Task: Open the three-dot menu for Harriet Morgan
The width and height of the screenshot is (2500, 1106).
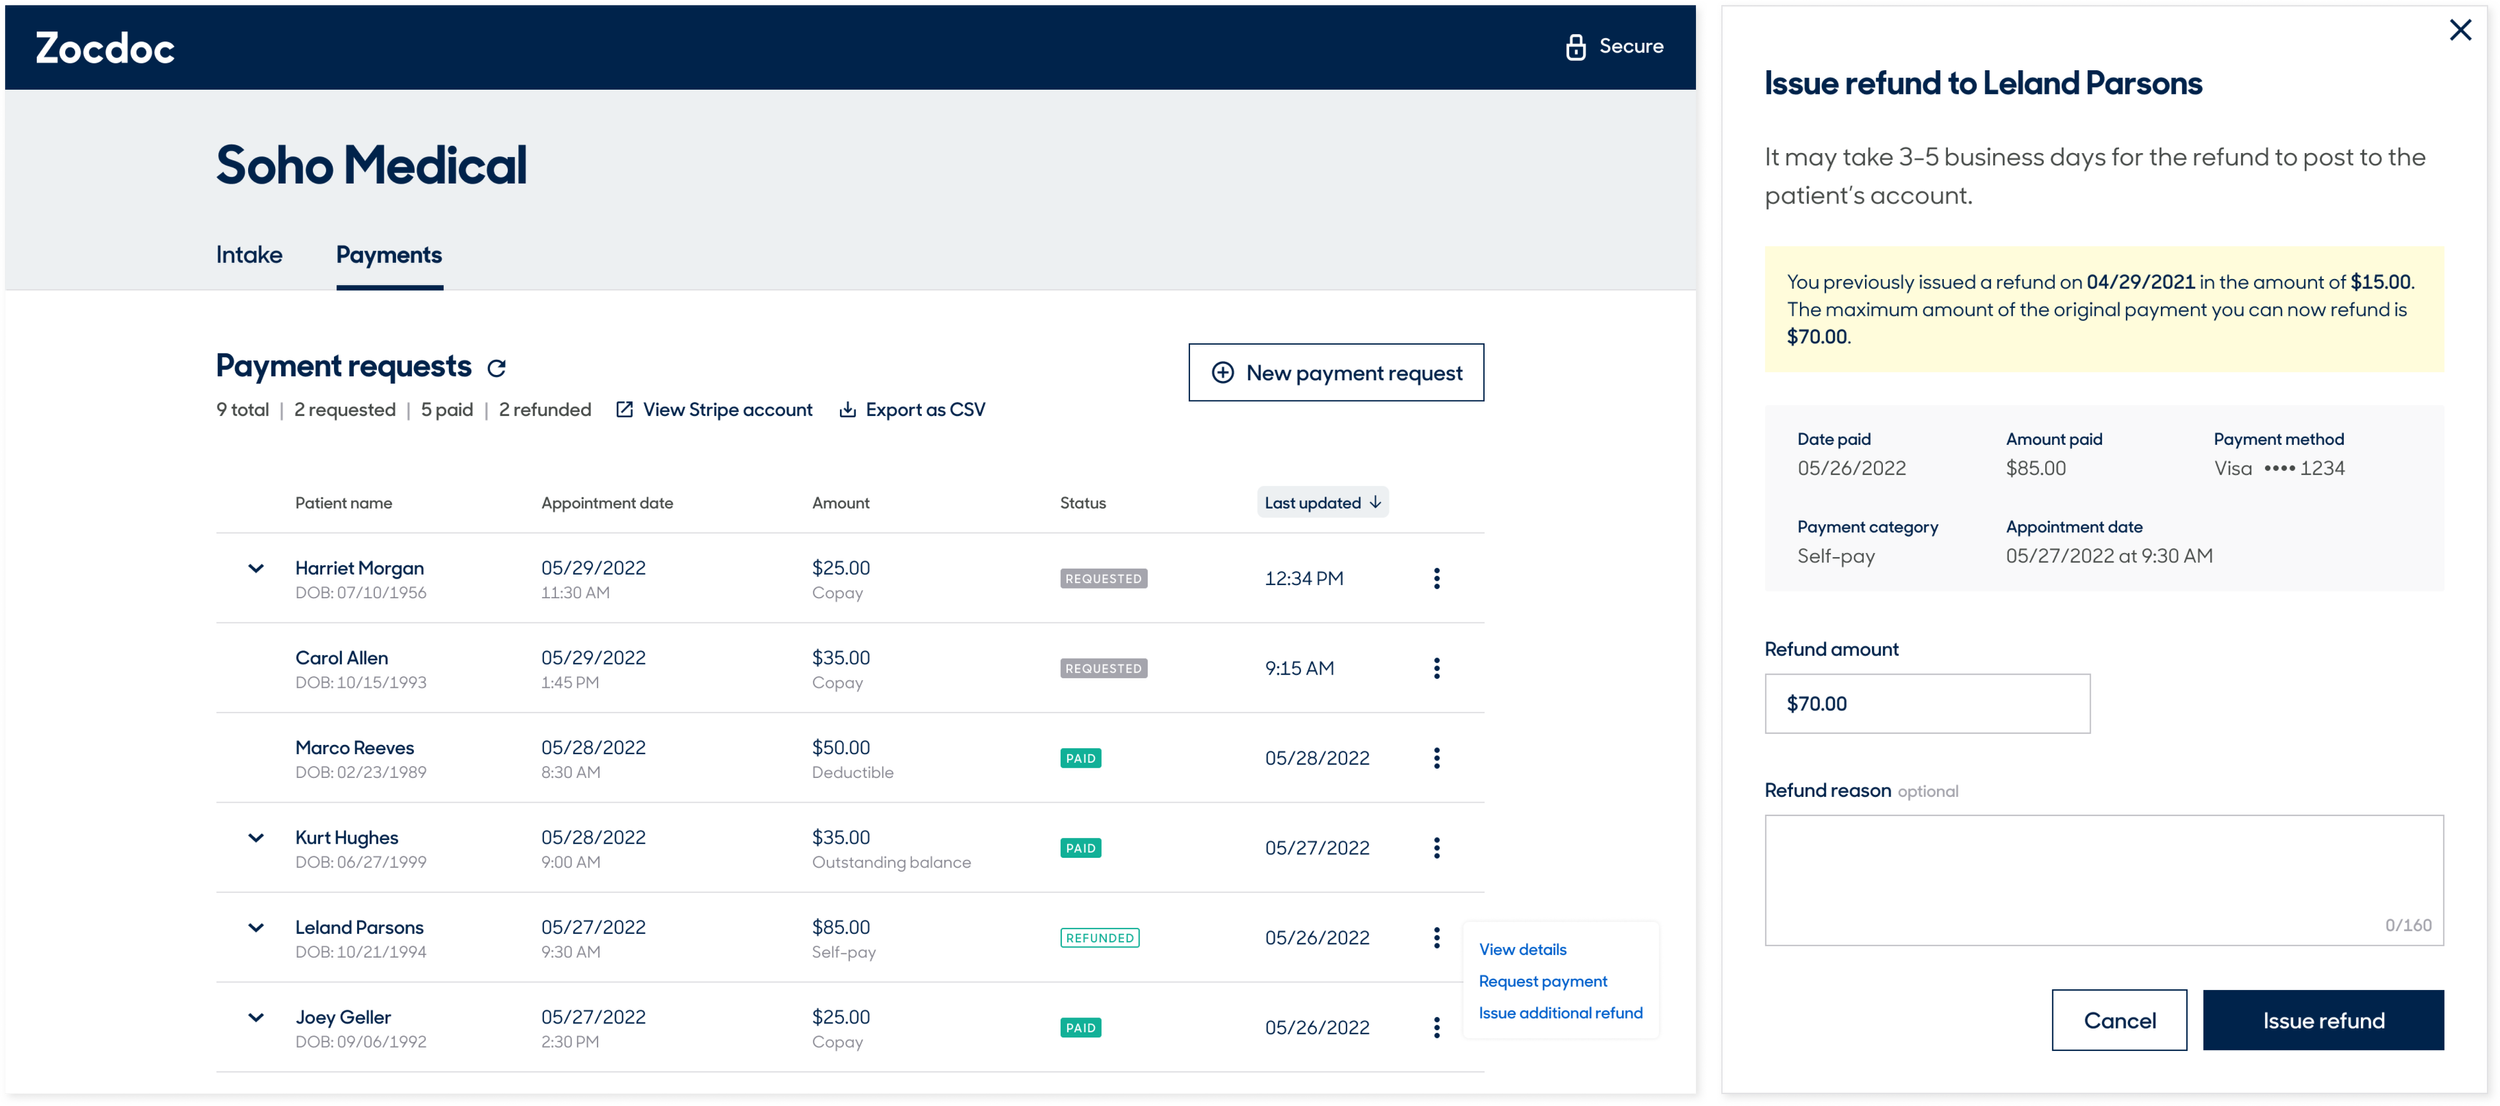Action: point(1436,578)
